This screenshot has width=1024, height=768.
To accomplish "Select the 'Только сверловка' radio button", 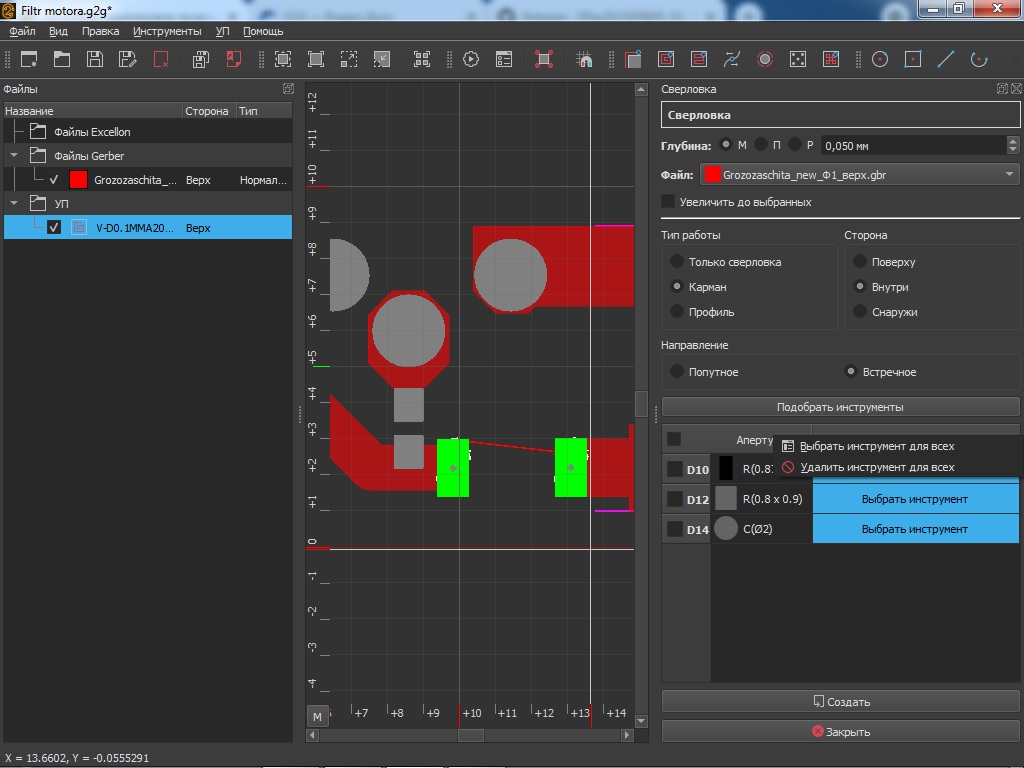I will pos(678,262).
